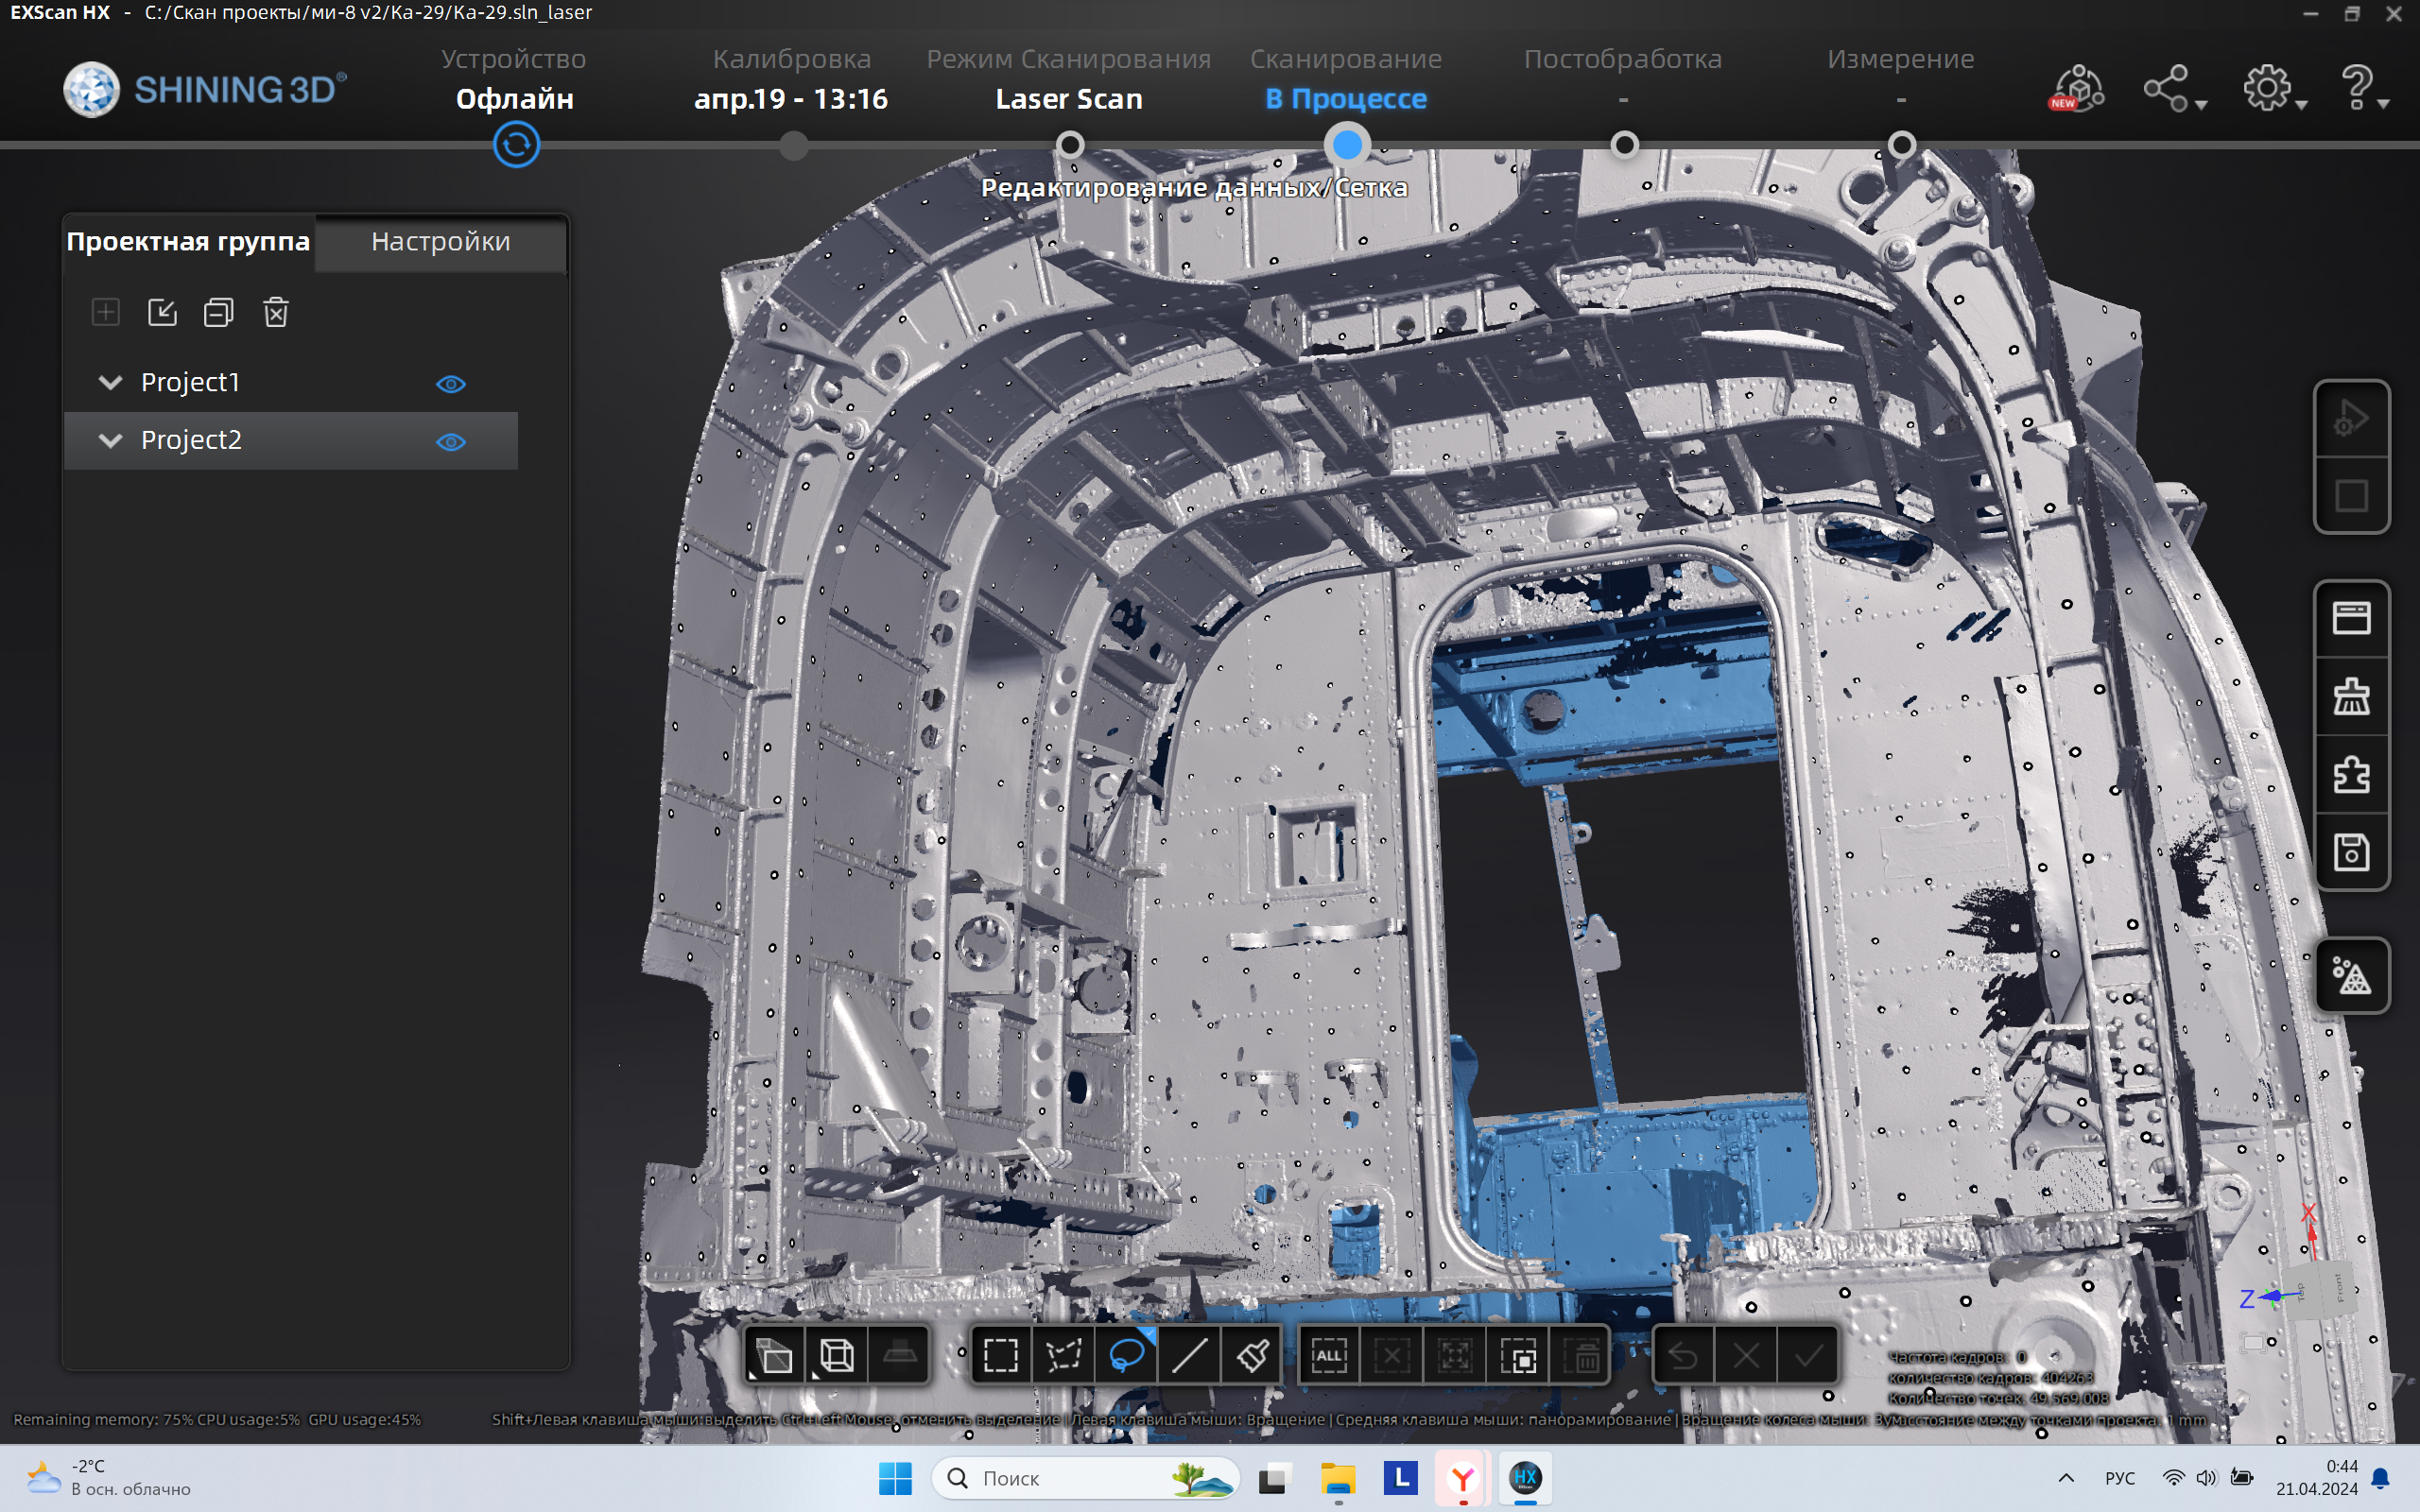This screenshot has height=1512, width=2420.
Task: Switch to the Настройки tab
Action: (441, 242)
